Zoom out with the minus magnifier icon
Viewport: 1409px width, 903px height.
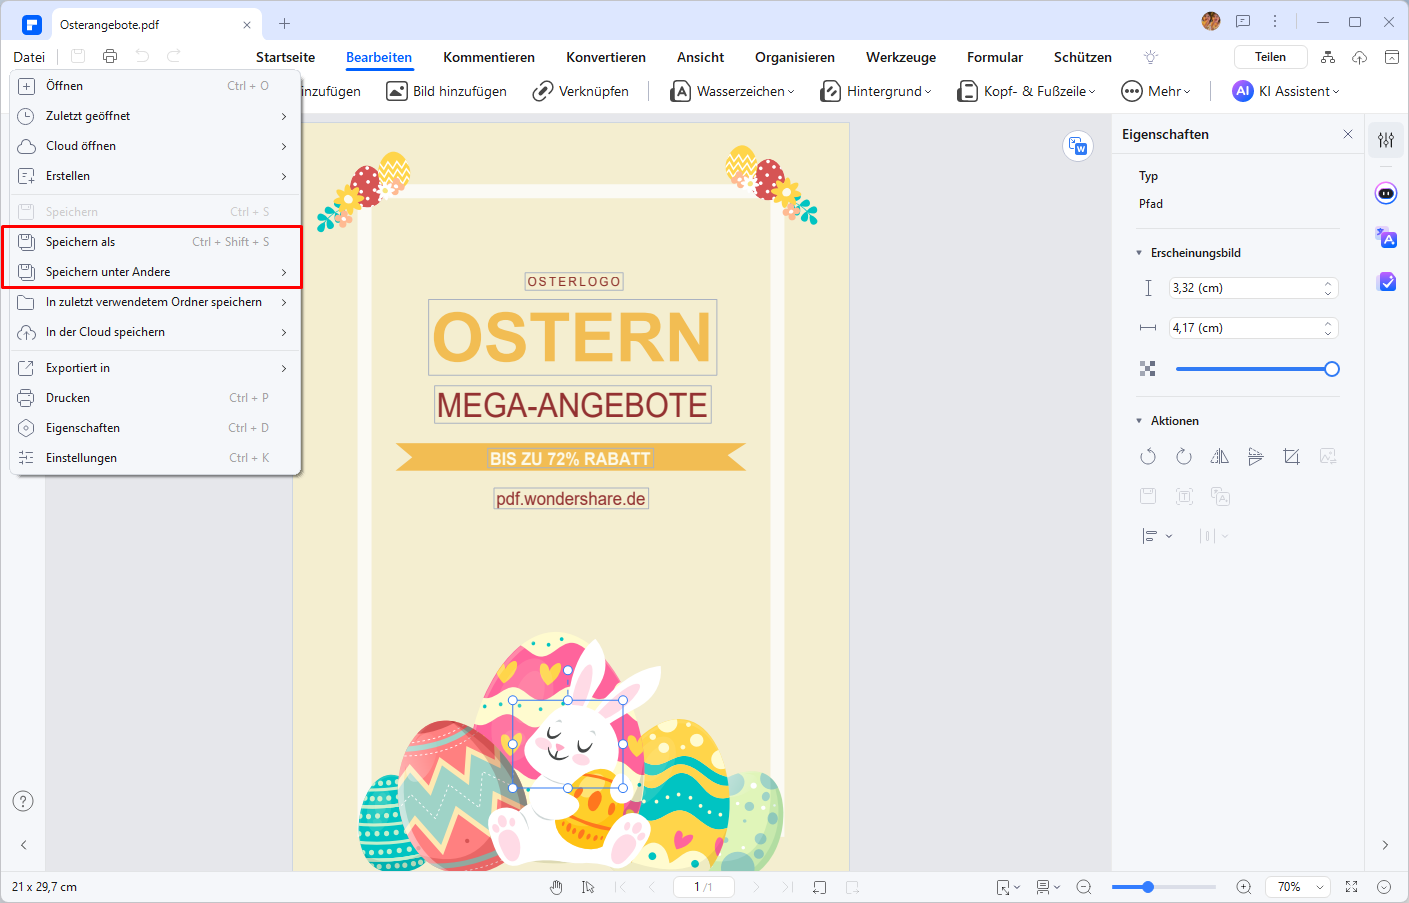[x=1084, y=887]
